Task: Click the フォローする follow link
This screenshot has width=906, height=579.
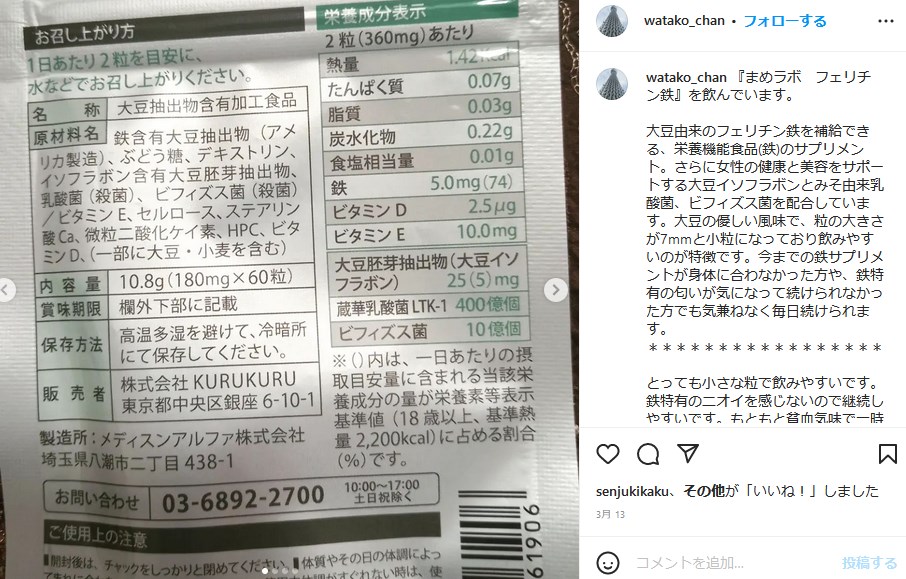Action: [785, 21]
